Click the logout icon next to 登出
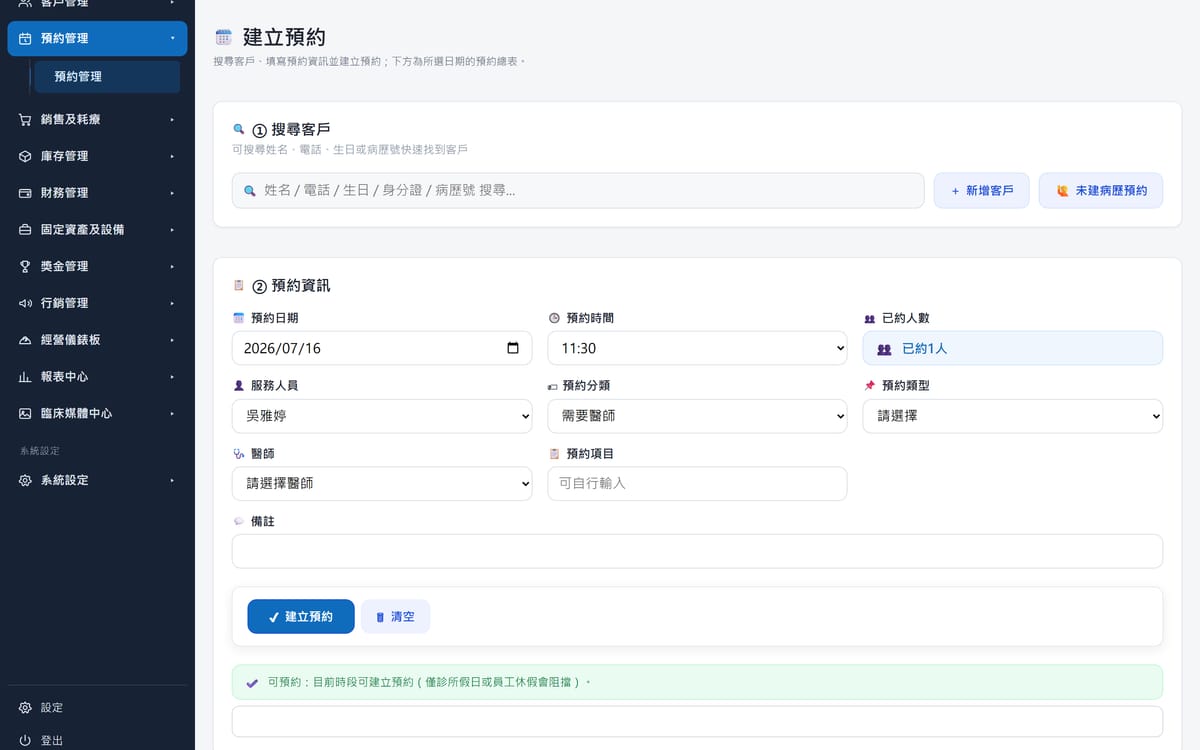This screenshot has width=1200, height=750. point(25,741)
